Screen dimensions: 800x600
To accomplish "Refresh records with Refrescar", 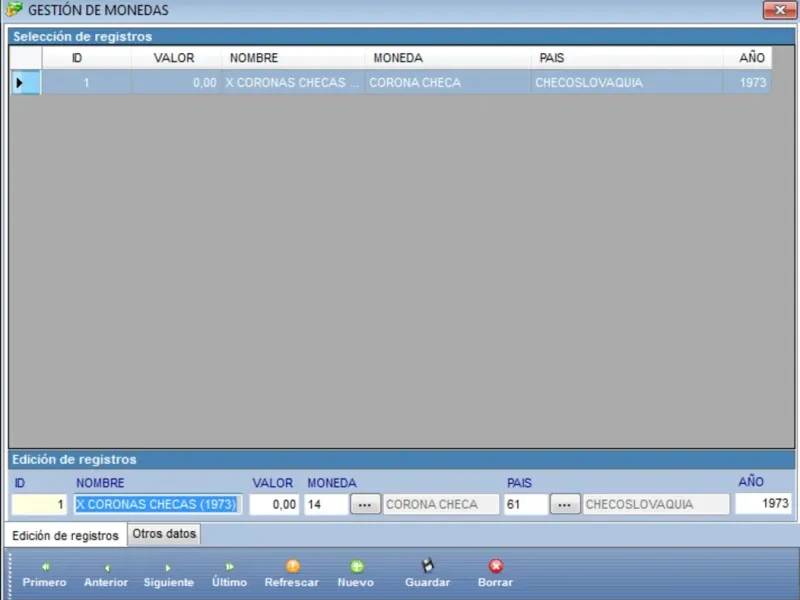I will tap(292, 575).
